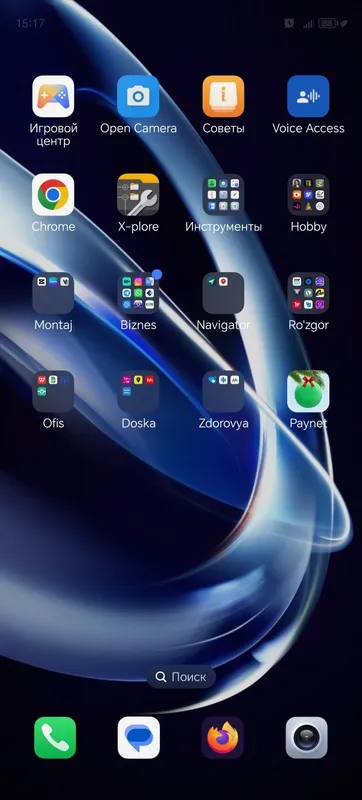Launch Firefox from the dock
This screenshot has height=800, width=362.
click(x=222, y=738)
